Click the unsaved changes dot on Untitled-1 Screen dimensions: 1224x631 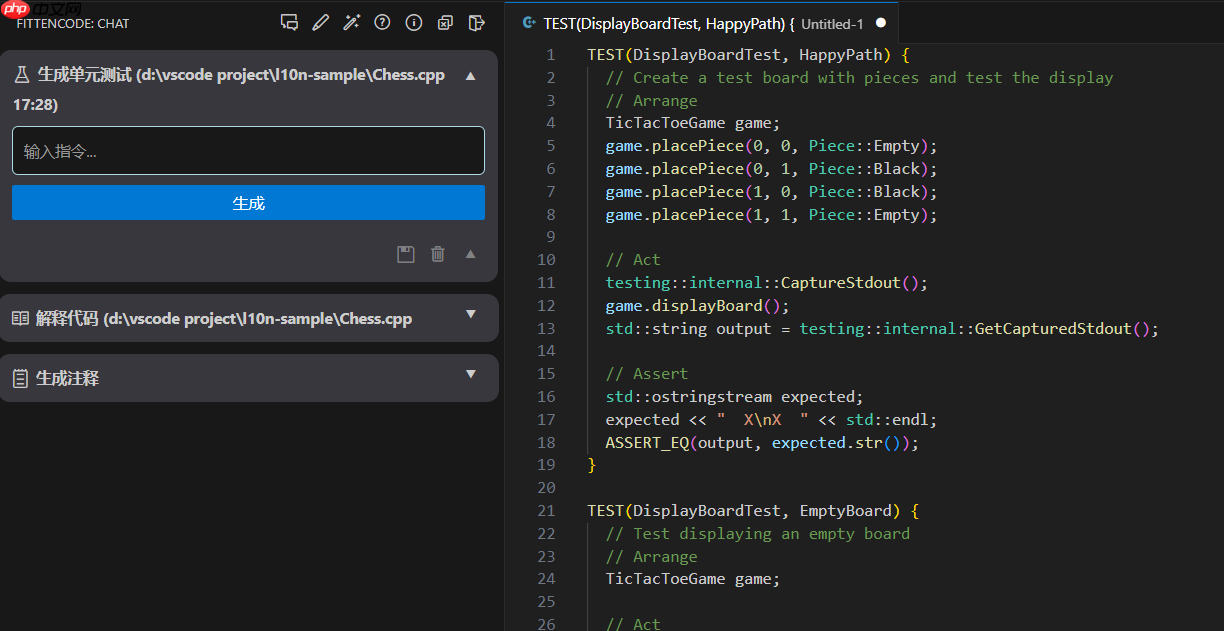tap(881, 22)
